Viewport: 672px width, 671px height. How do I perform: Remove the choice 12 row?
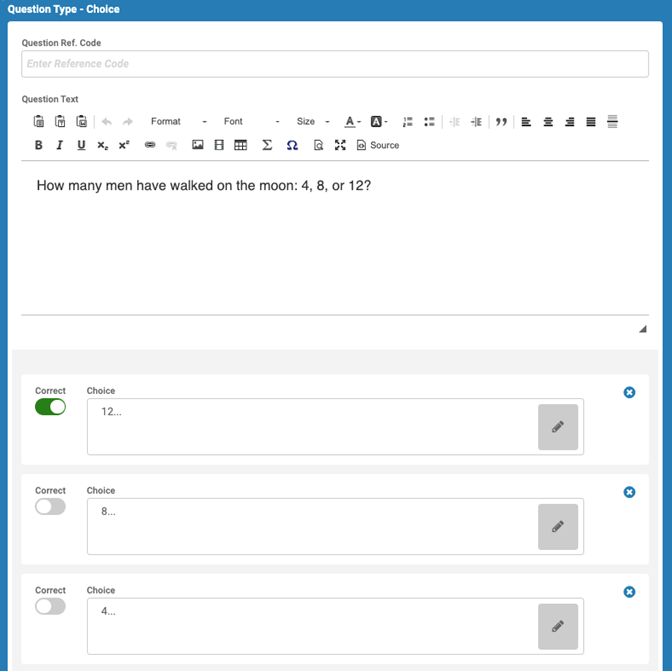629,392
